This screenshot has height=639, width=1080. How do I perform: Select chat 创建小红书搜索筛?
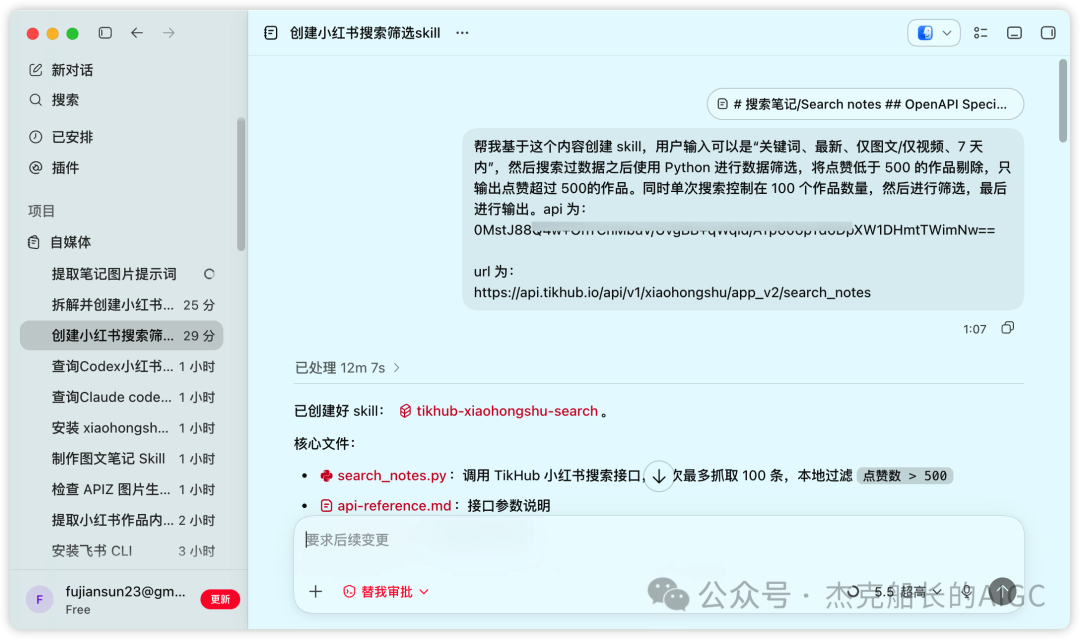(122, 335)
